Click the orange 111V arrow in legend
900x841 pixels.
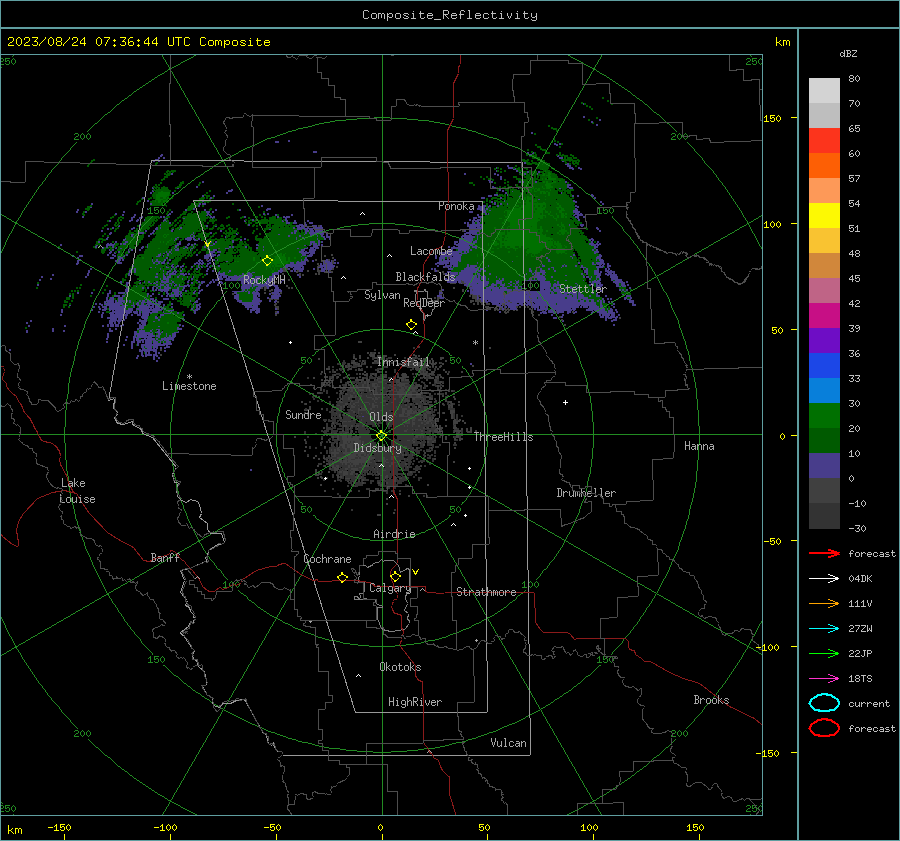[x=824, y=603]
